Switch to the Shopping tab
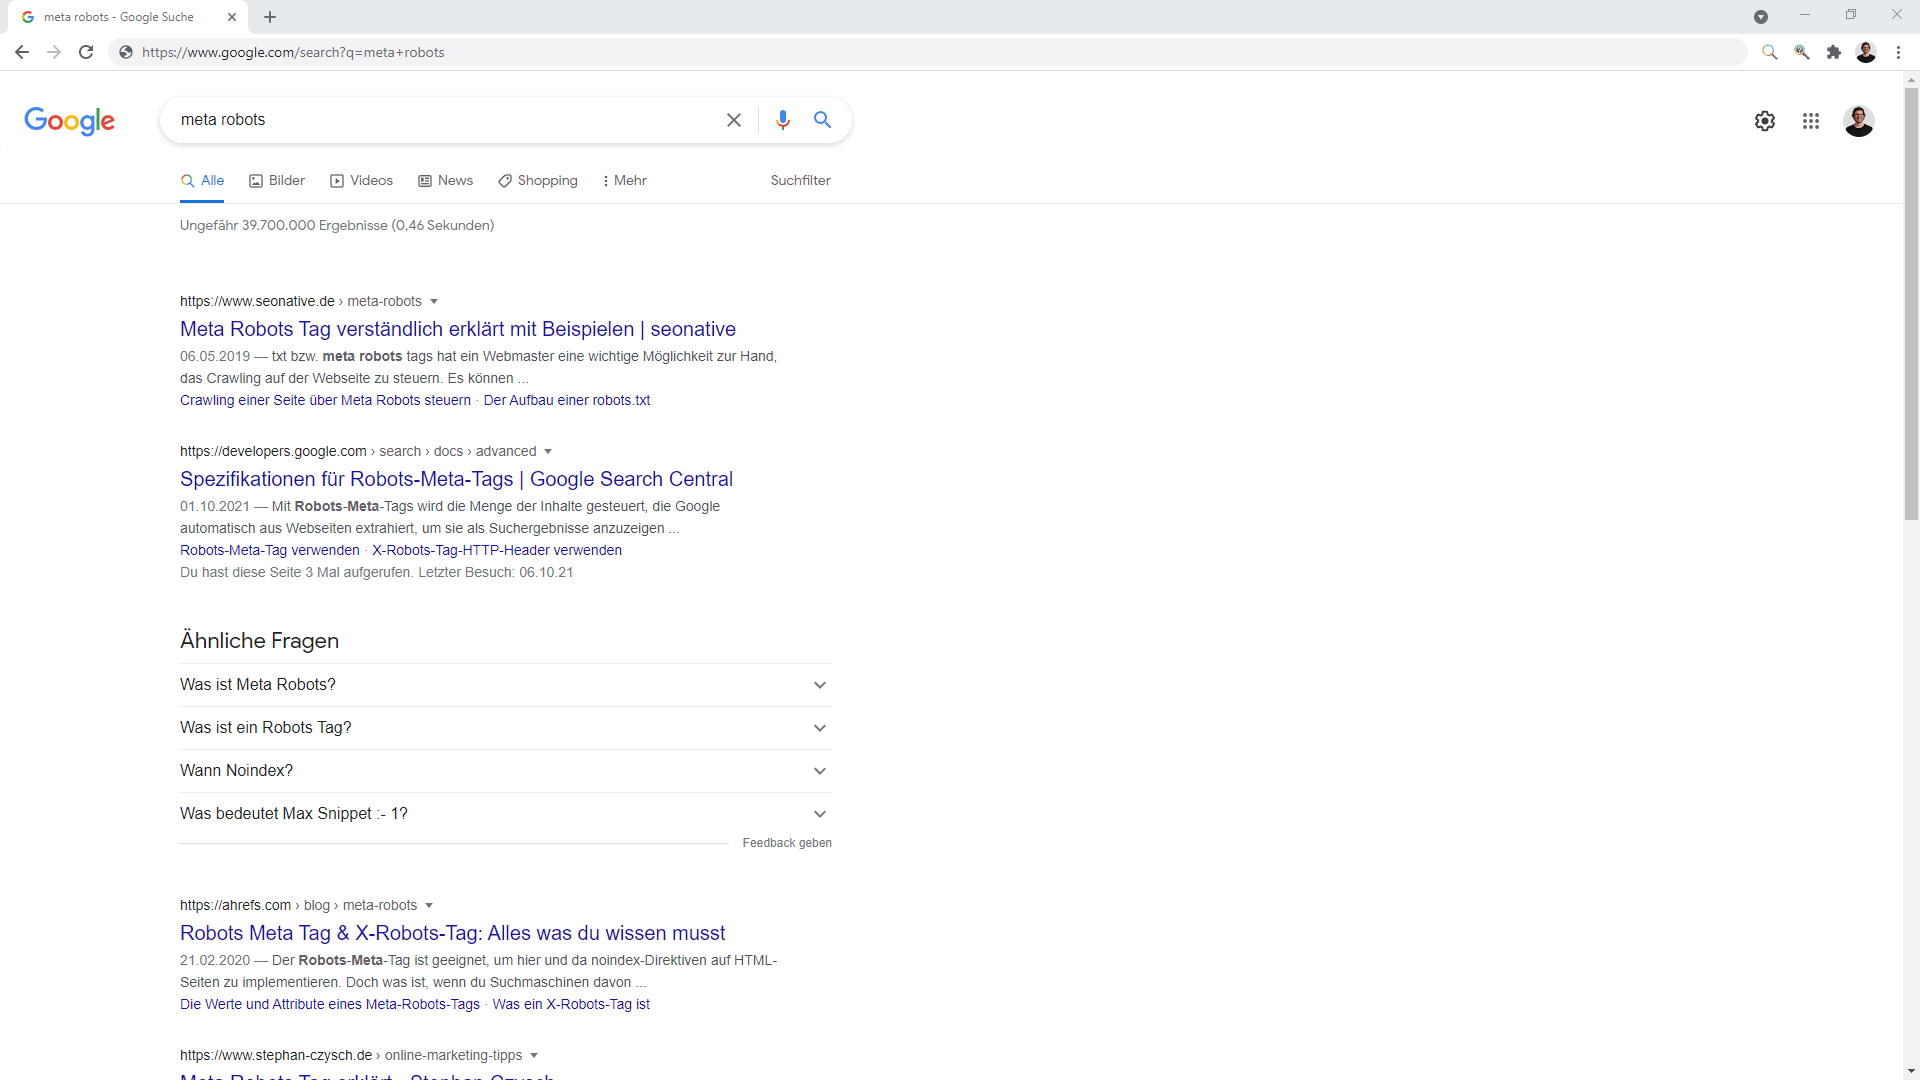 [x=538, y=180]
